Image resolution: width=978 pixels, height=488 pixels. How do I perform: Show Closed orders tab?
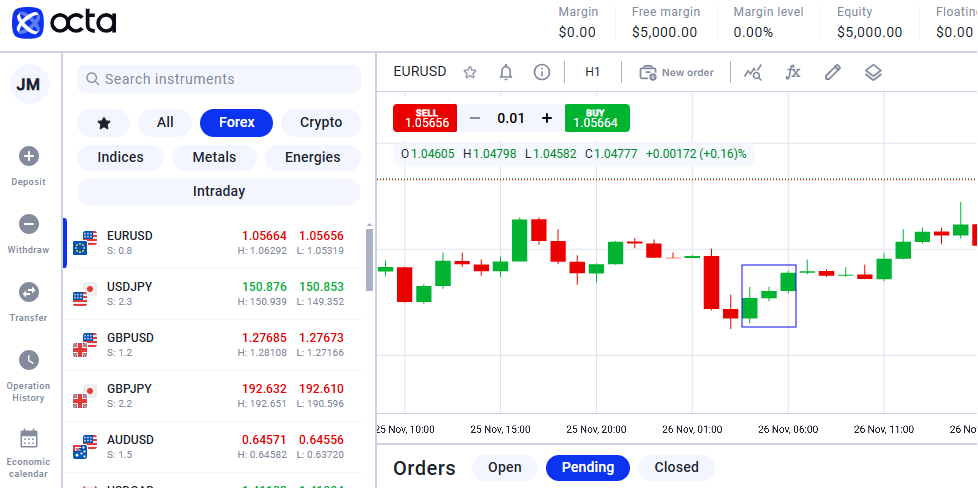click(676, 467)
